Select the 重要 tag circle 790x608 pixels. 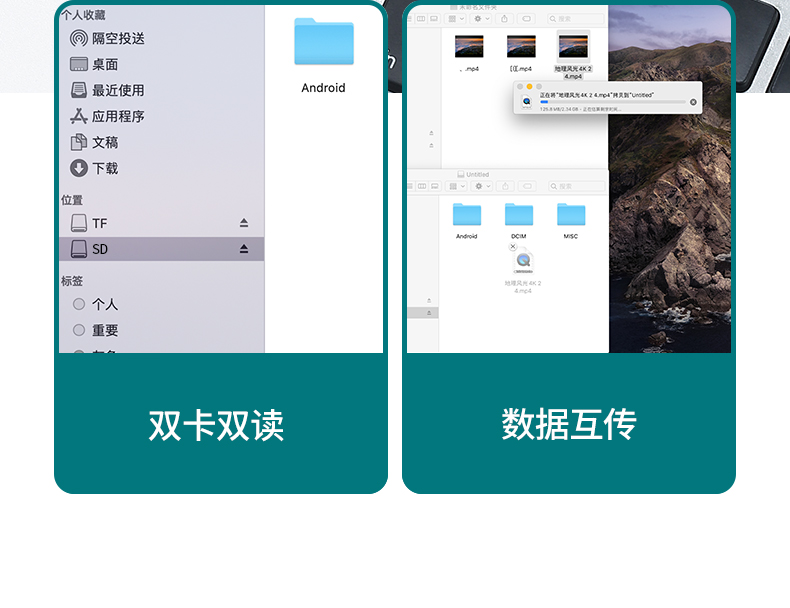pos(79,330)
